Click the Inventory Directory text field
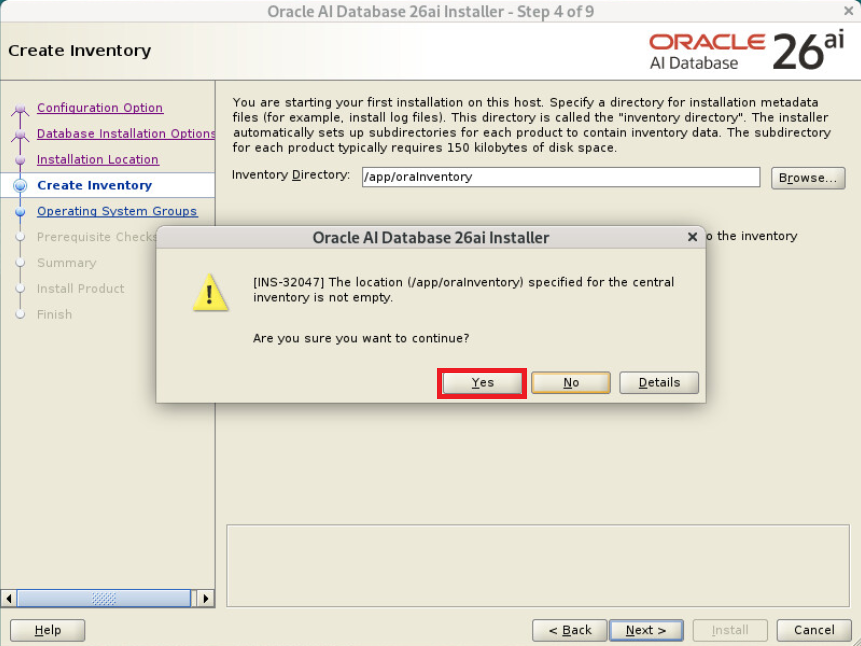 [x=561, y=177]
